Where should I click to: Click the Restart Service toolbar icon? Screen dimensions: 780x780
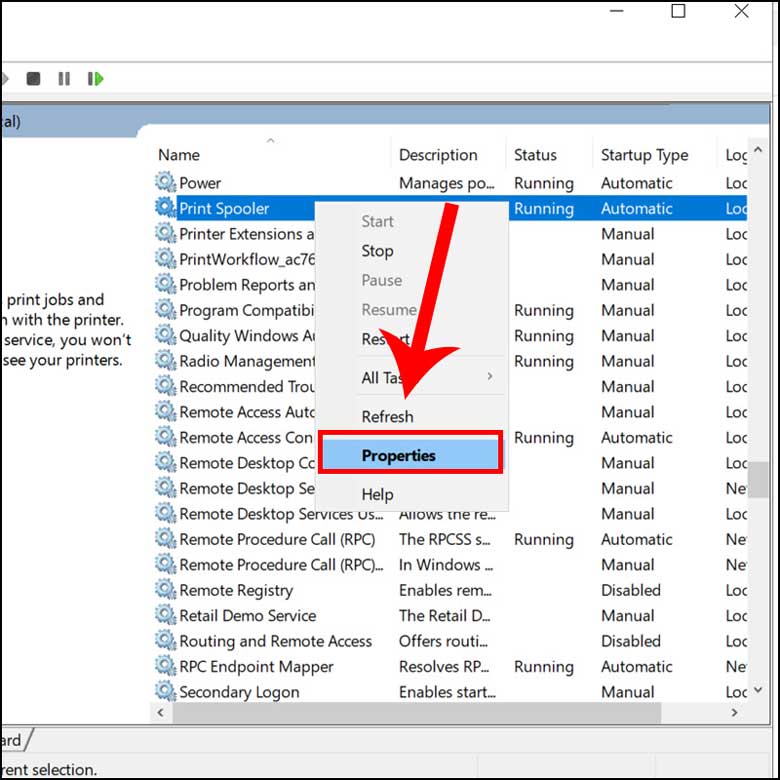(x=95, y=78)
